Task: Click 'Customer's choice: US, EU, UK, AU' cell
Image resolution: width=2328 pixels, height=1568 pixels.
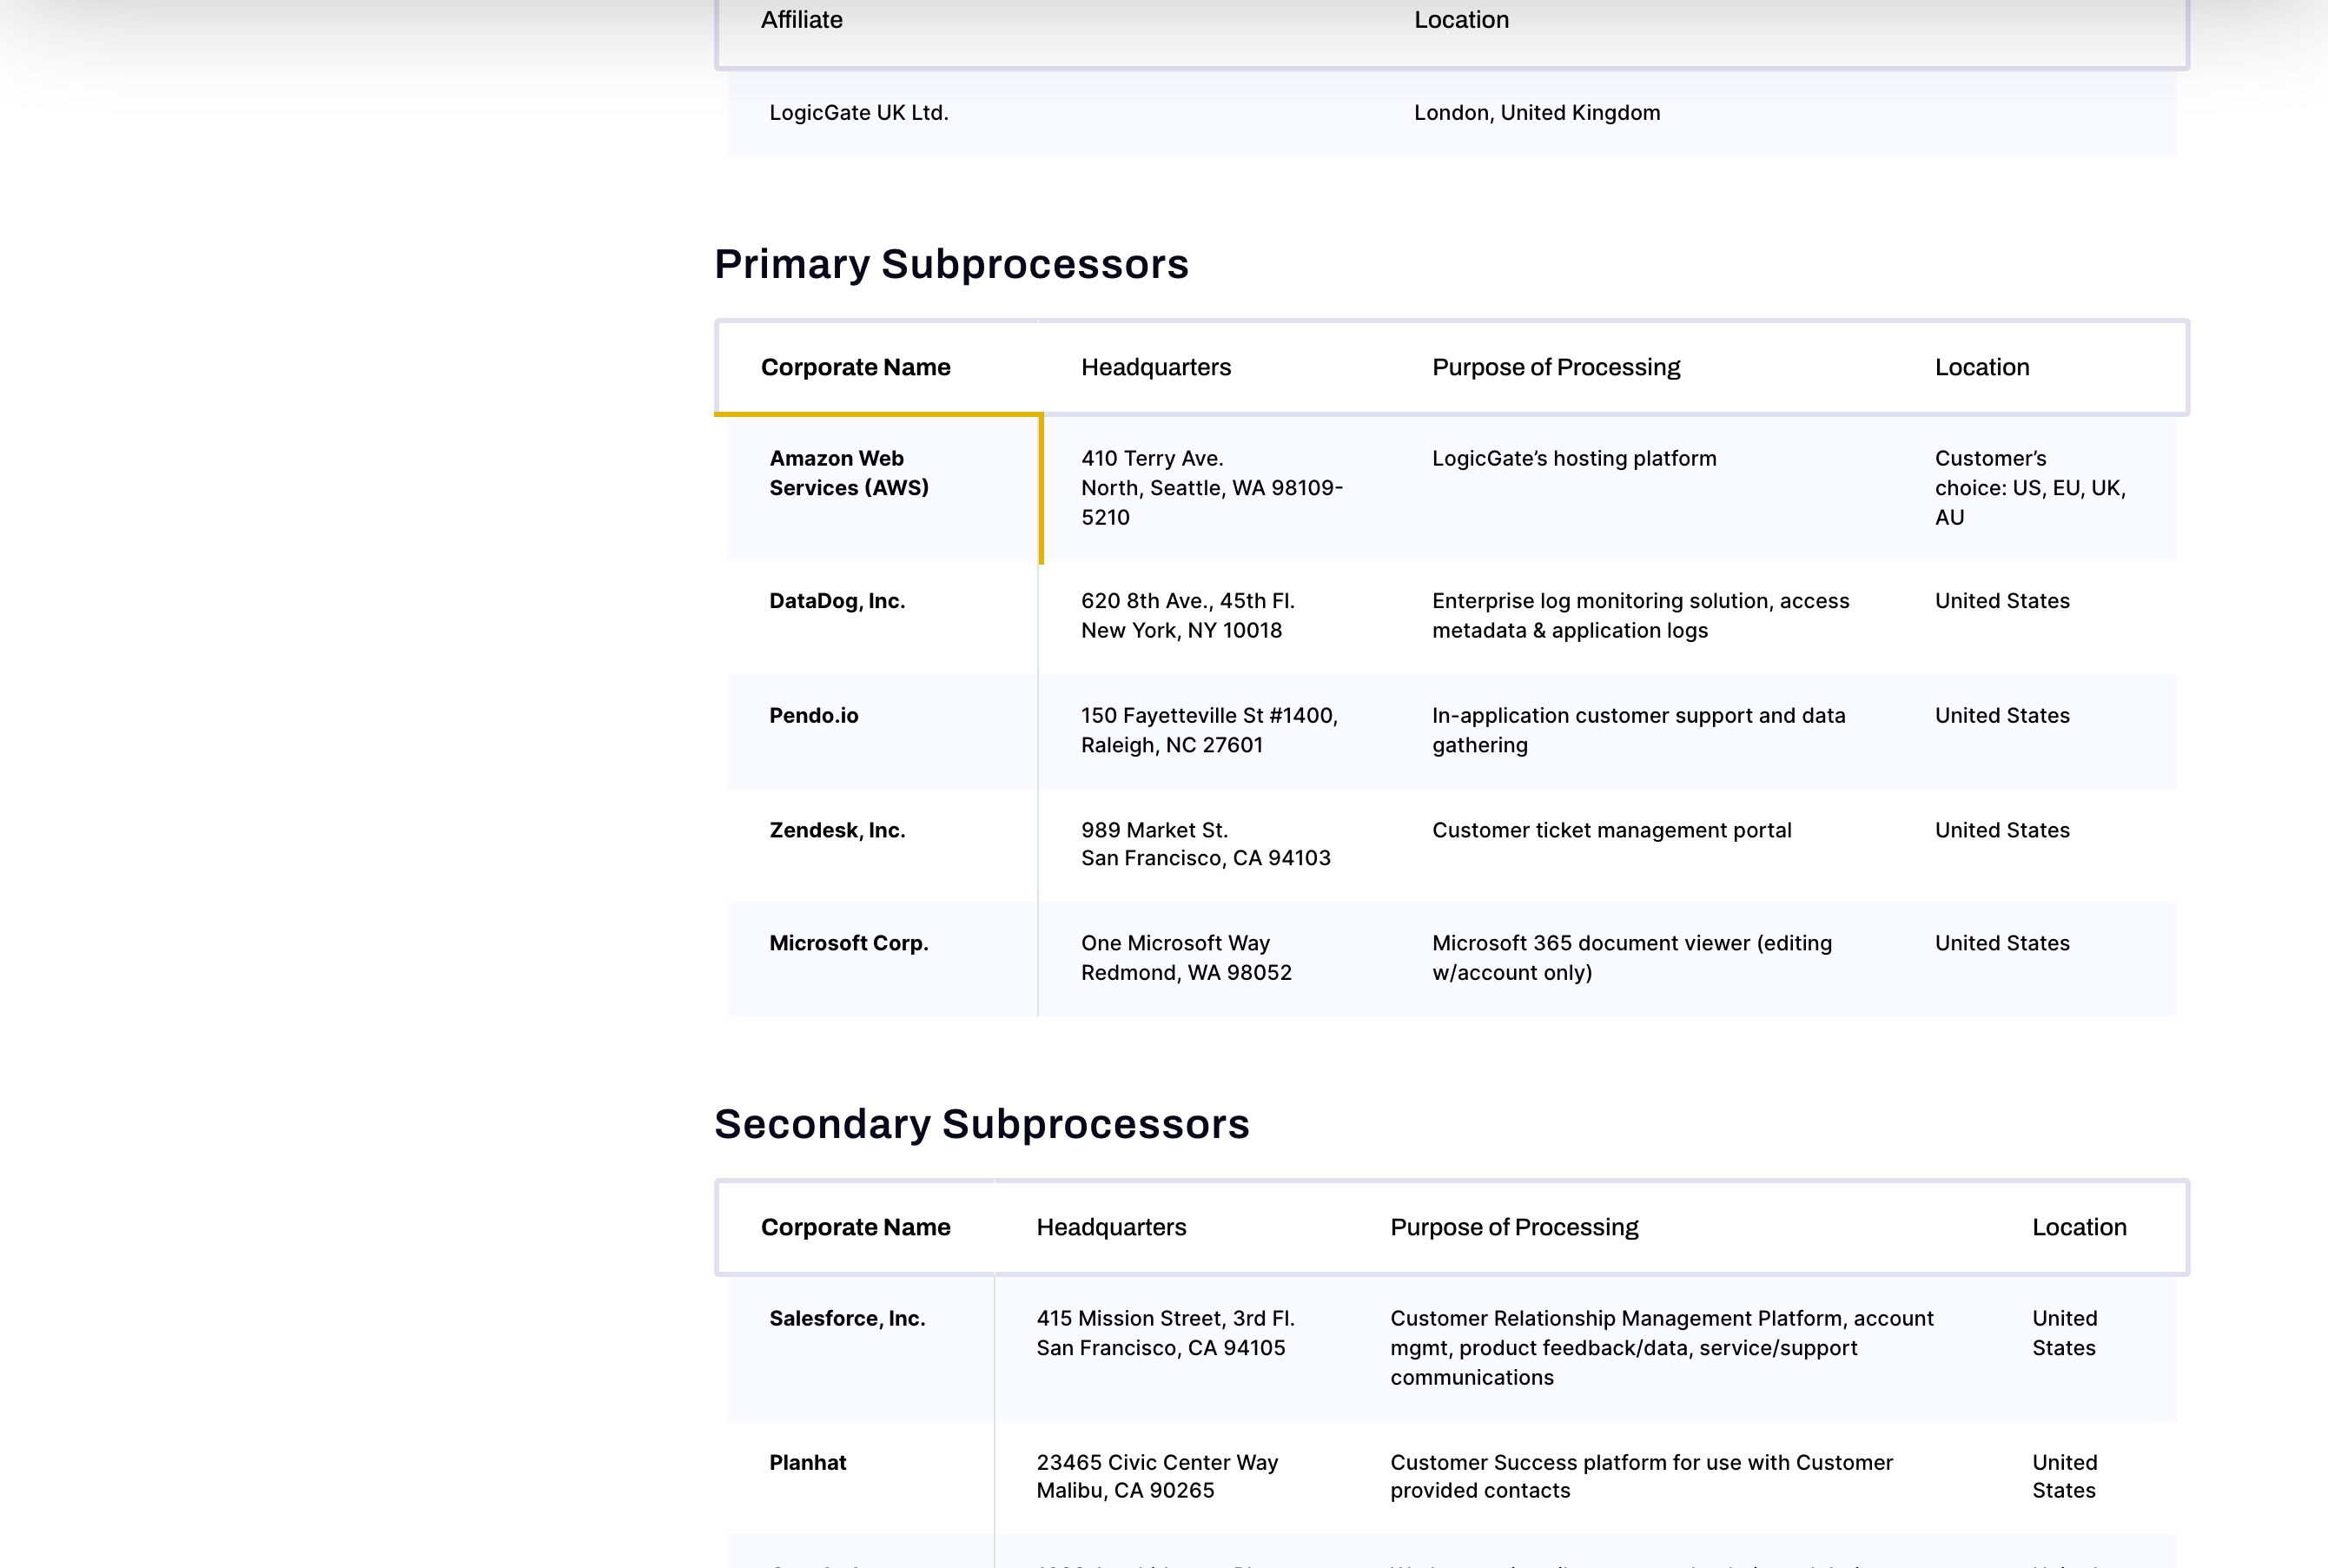Action: pos(2030,488)
